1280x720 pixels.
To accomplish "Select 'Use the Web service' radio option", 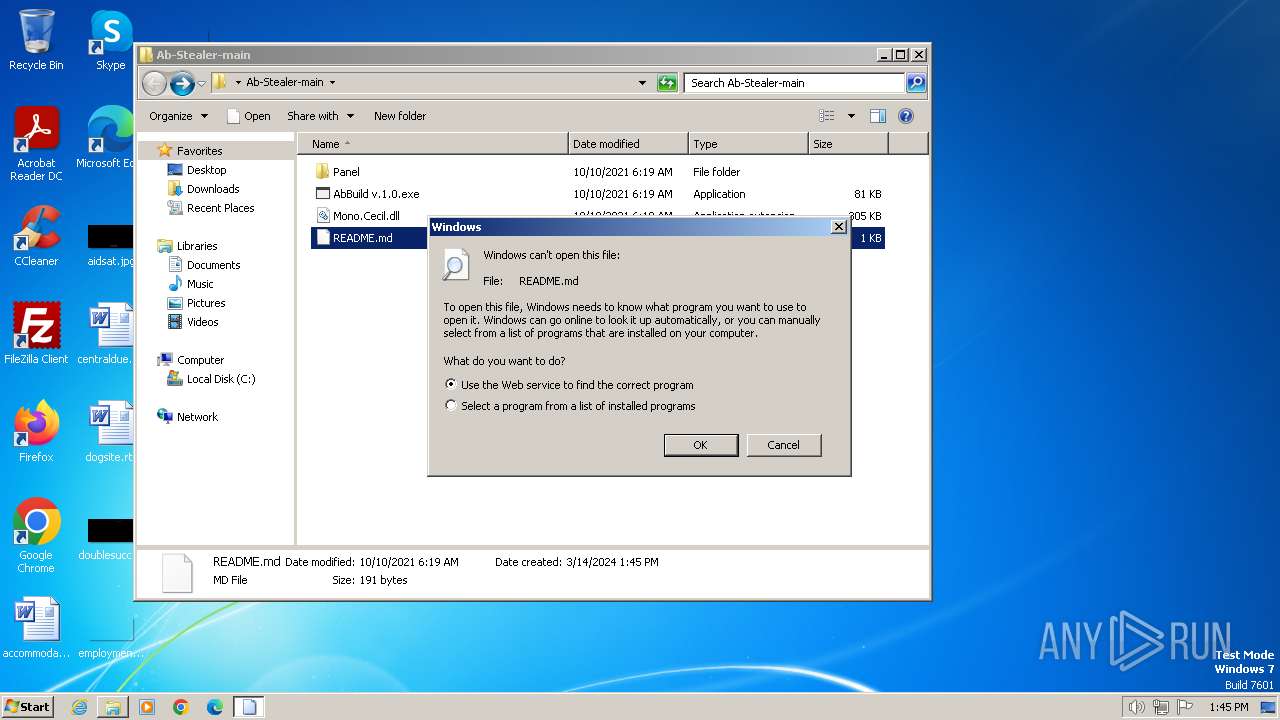I will [x=451, y=384].
